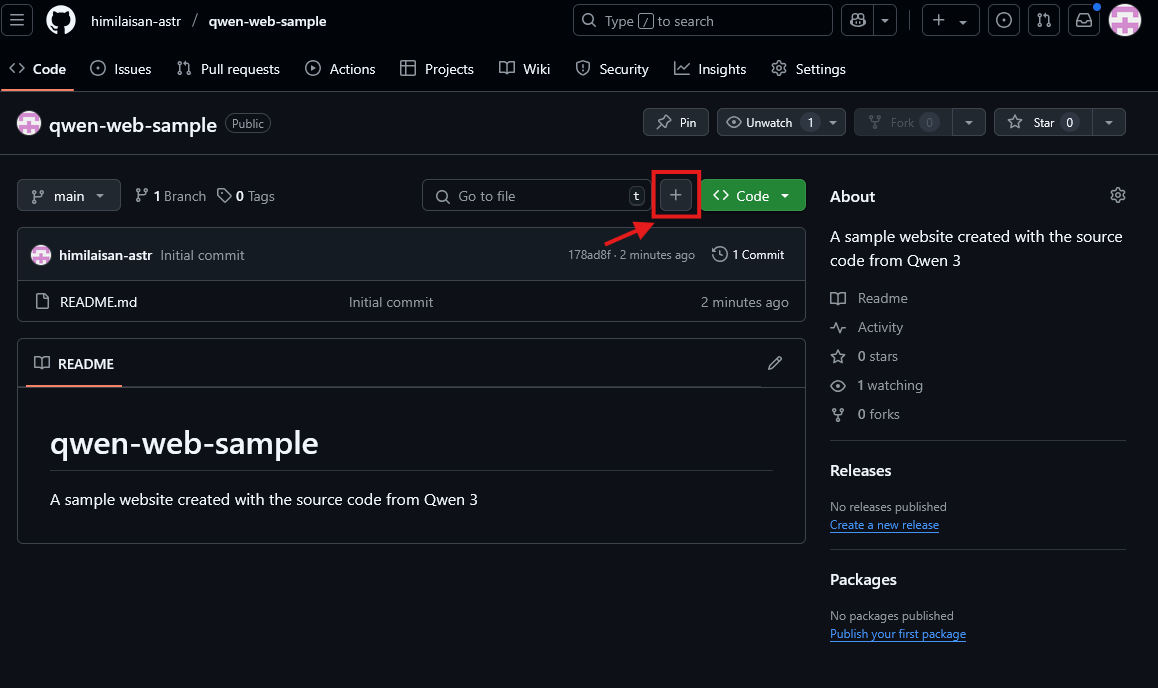This screenshot has height=688, width=1158.
Task: Click the README.md file icon
Action: (x=42, y=301)
